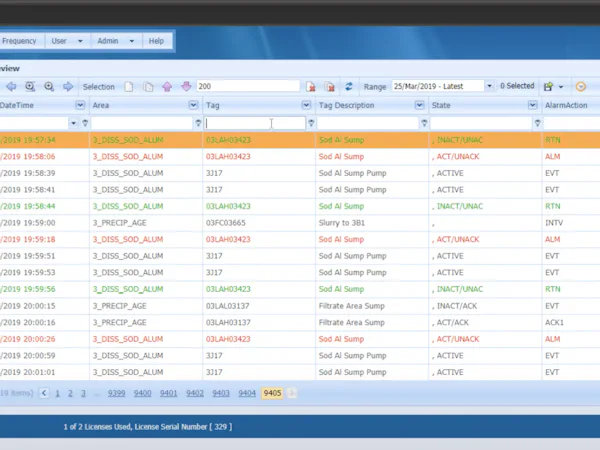Viewport: 600px width, 450px height.
Task: Go to page 9402
Action: (195, 393)
